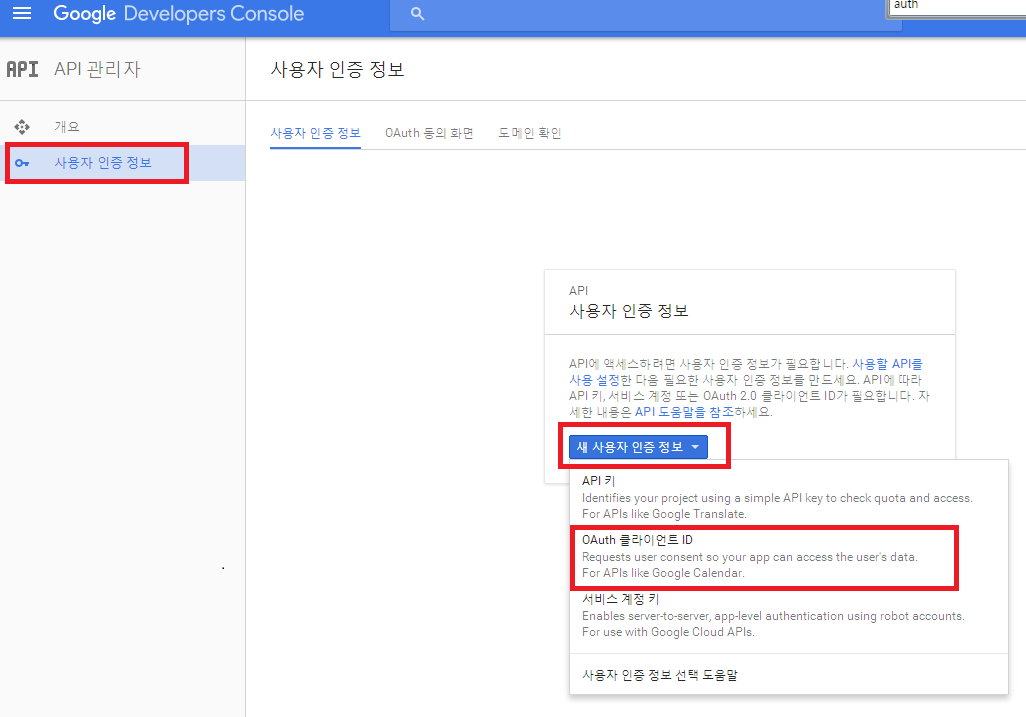The image size is (1026, 717).
Task: Pick 서비스 계정 키 from the menu
Action: pos(620,600)
